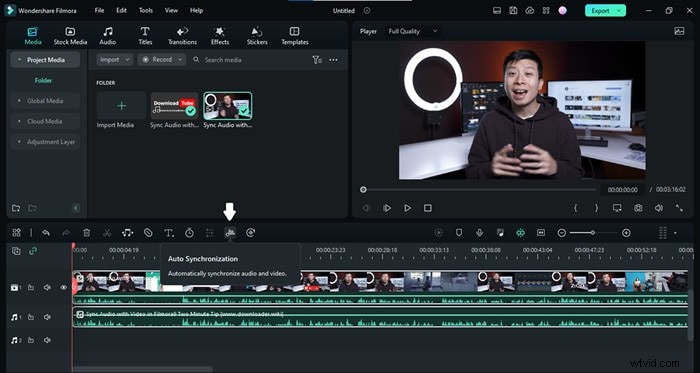
Task: Click the timeline zoom slider handle
Action: point(592,232)
